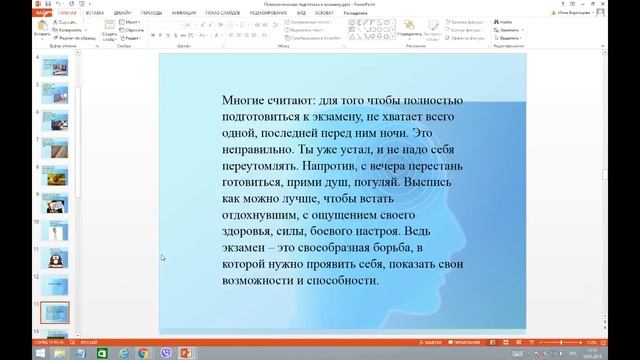640x360 pixels.
Task: Select slide 10 thumbnail
Action: 55,231
